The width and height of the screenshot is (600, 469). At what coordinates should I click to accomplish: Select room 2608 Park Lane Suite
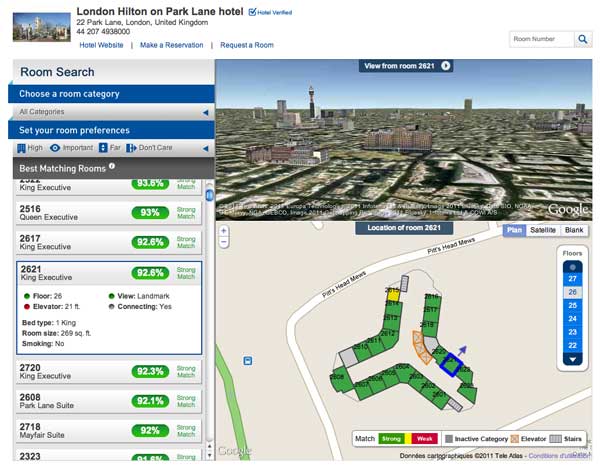(109, 401)
